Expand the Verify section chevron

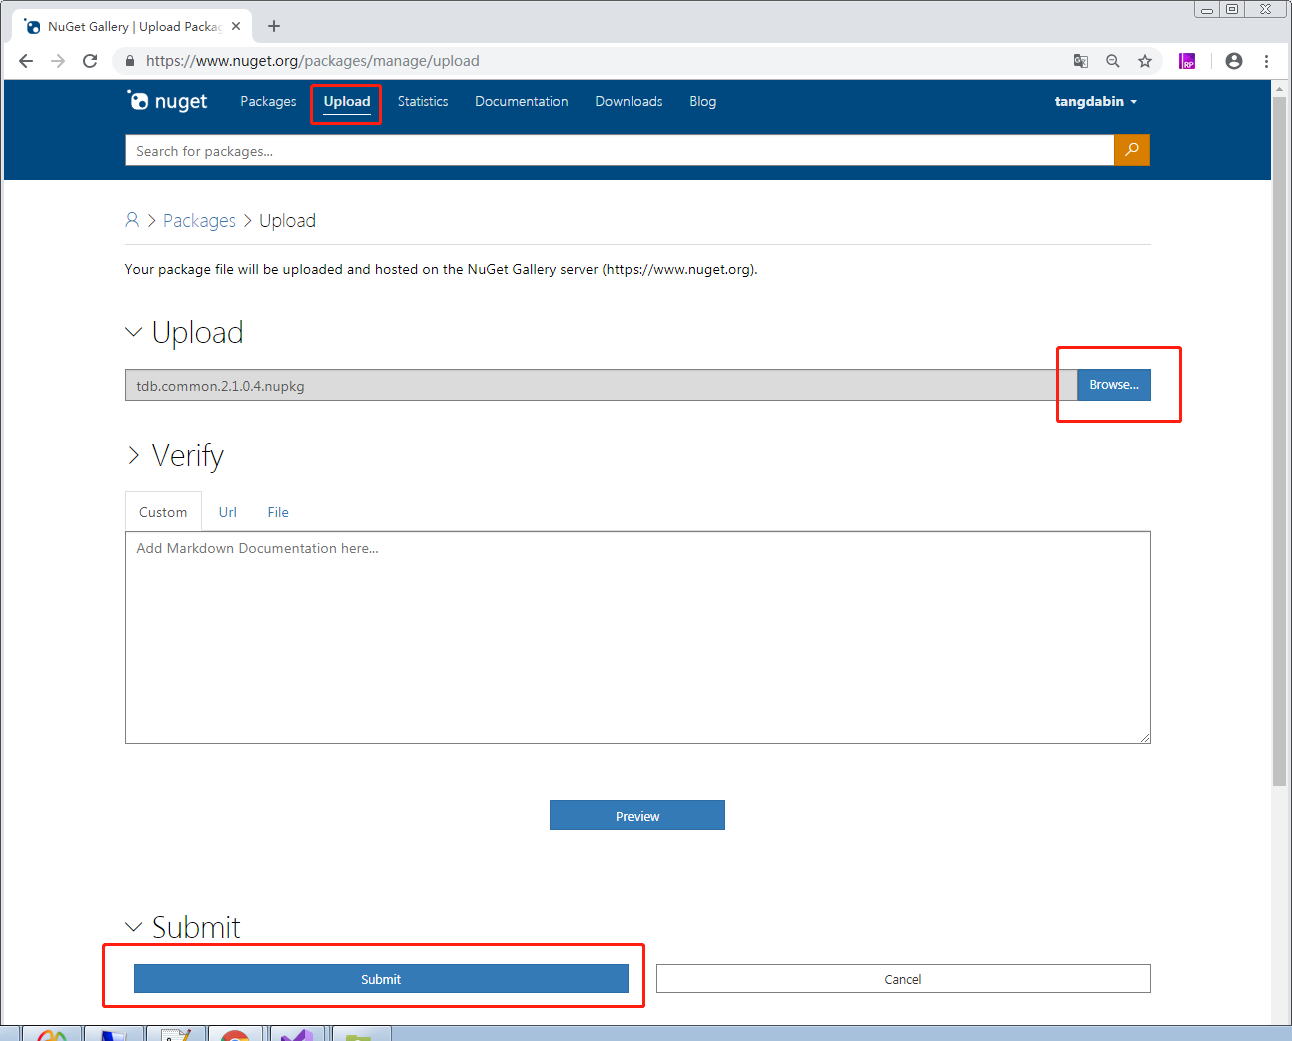(x=133, y=455)
